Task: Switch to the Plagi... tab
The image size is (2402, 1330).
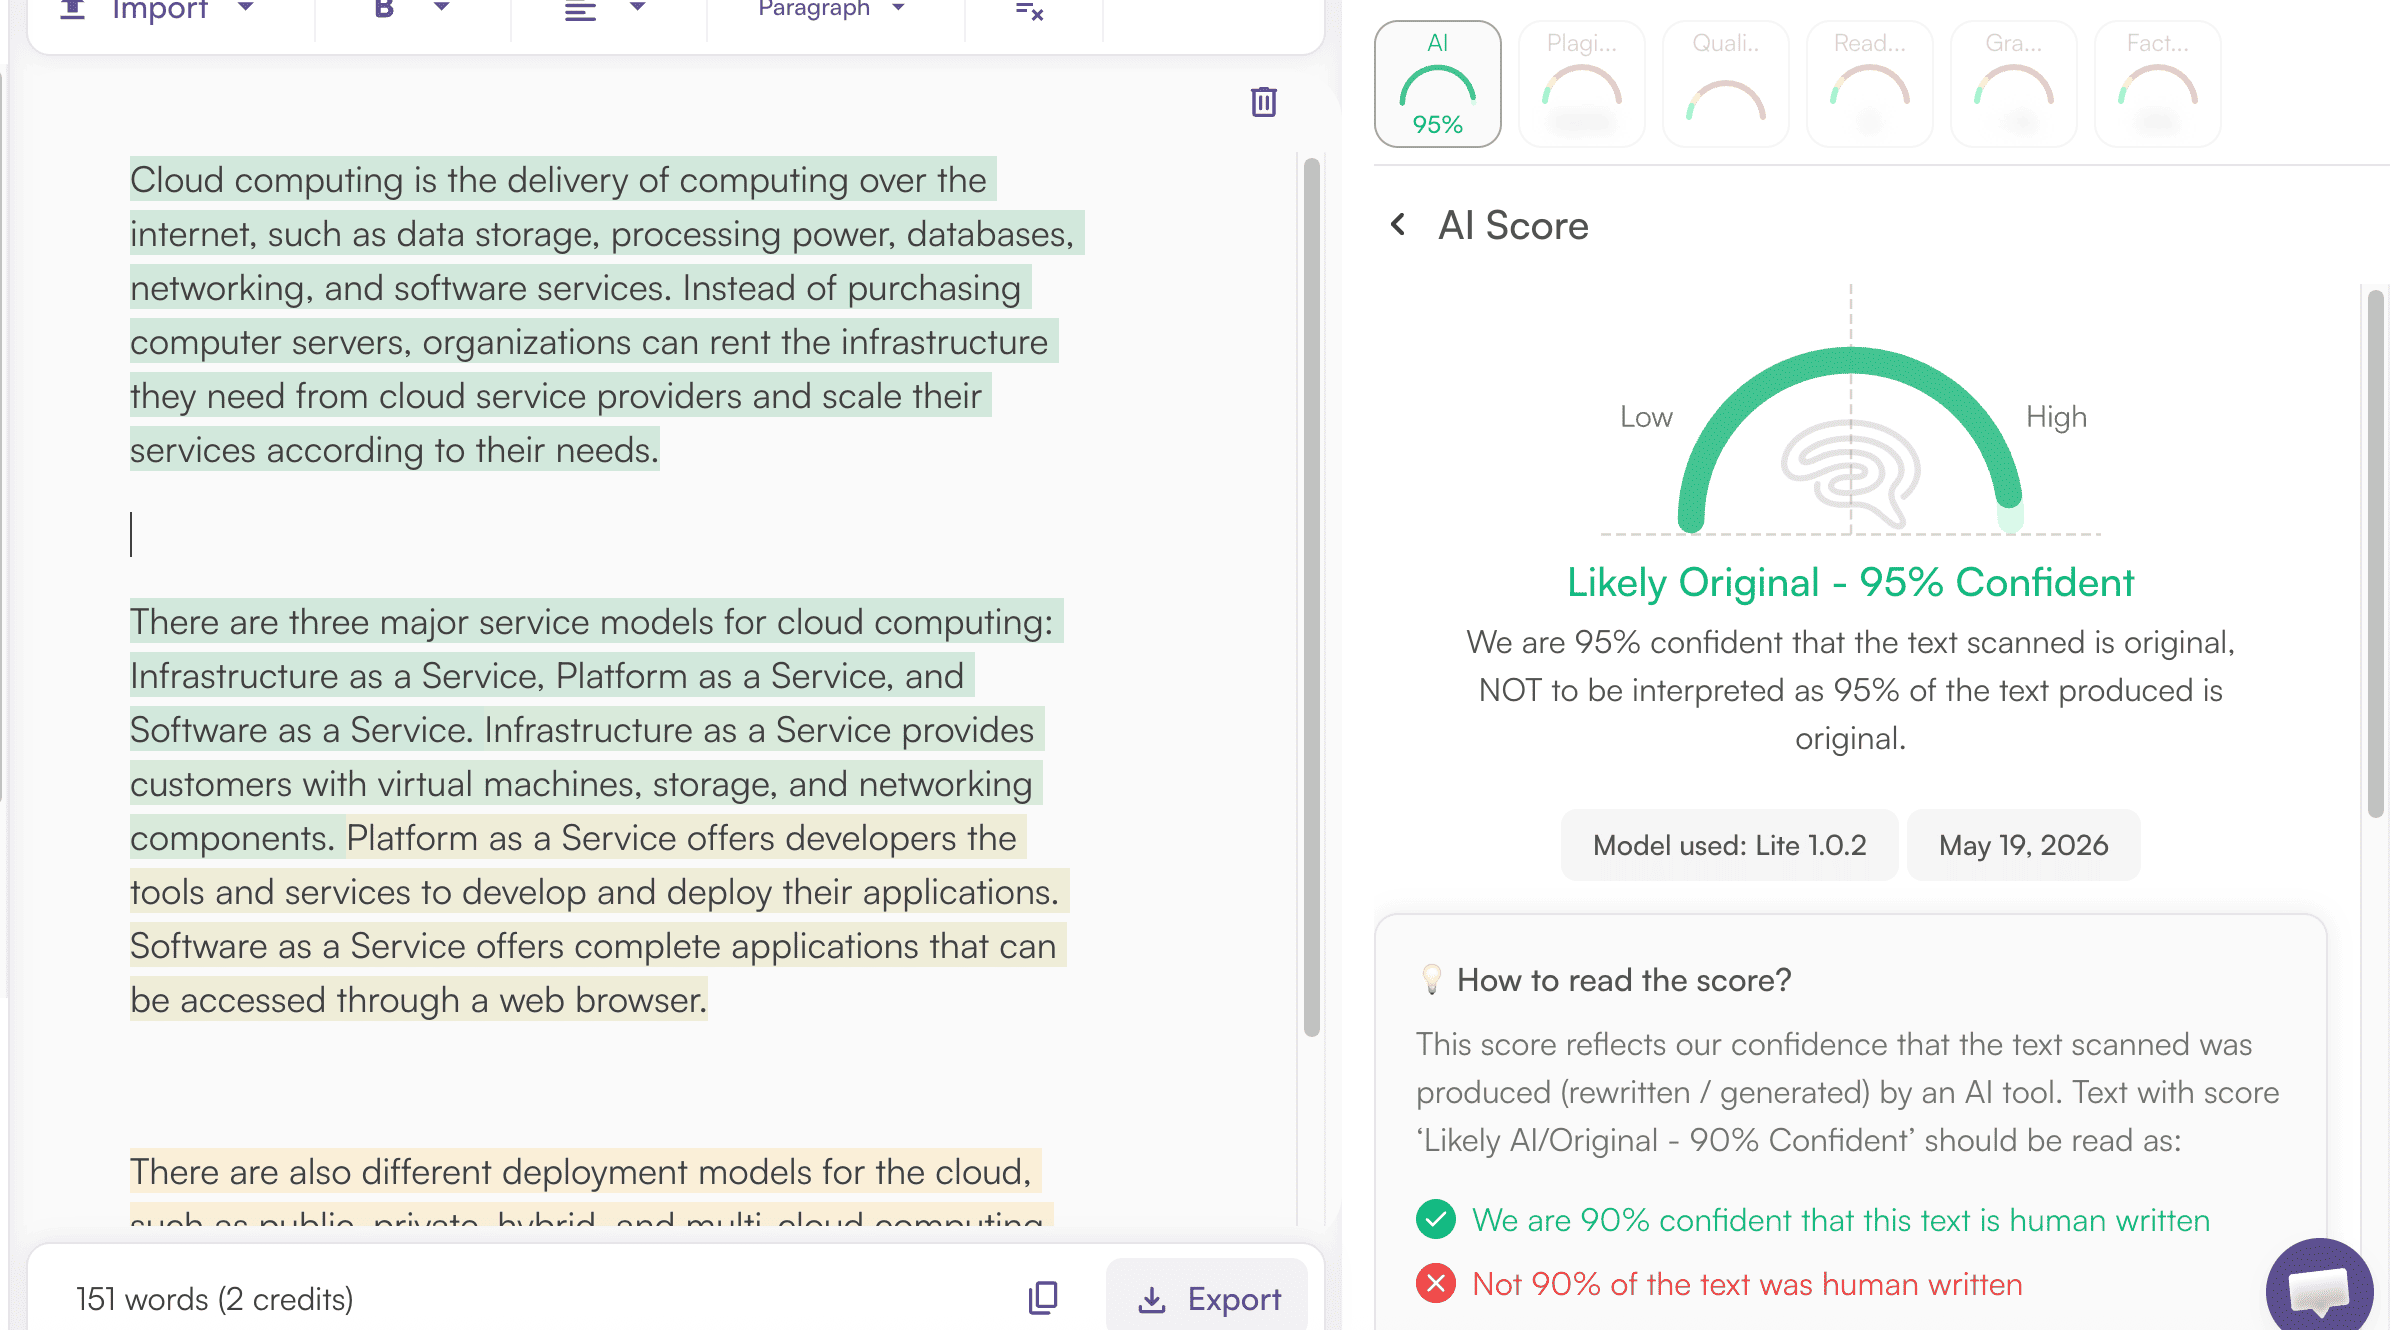Action: (1582, 84)
